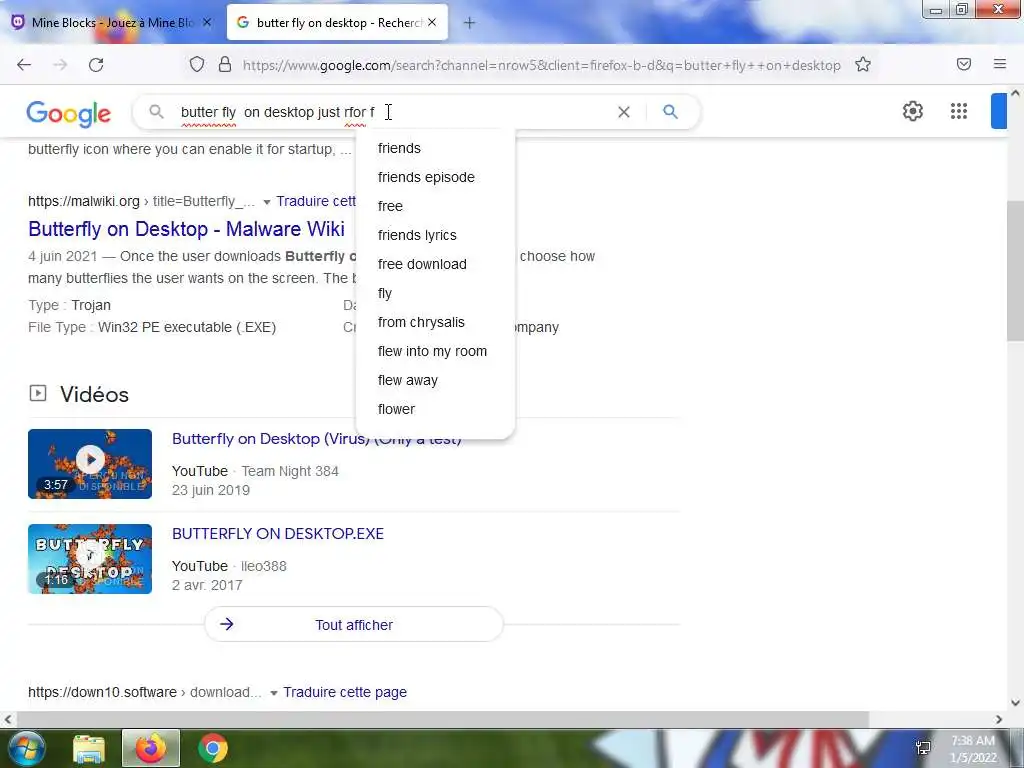
Task: Open BUTTERFLY ON DESKTOP.EXE video link
Action: coord(278,534)
